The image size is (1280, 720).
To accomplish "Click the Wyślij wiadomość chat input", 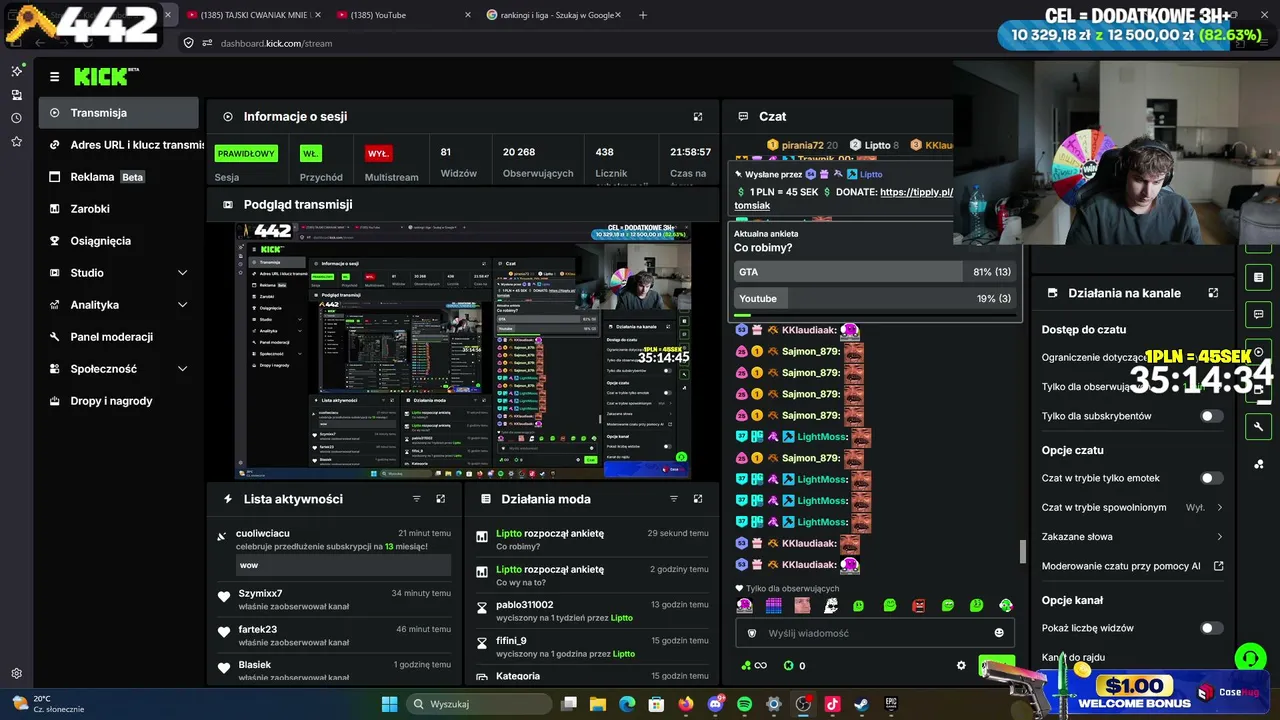I will [x=875, y=633].
